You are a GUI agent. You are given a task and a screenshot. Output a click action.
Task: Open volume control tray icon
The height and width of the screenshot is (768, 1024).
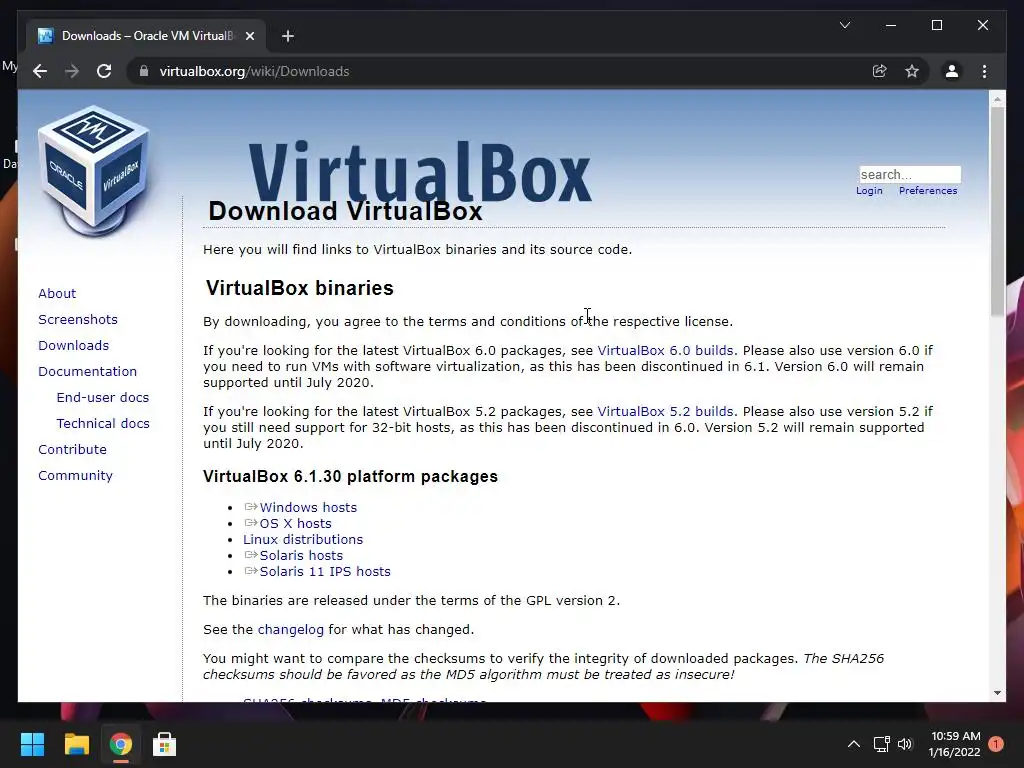tap(905, 744)
